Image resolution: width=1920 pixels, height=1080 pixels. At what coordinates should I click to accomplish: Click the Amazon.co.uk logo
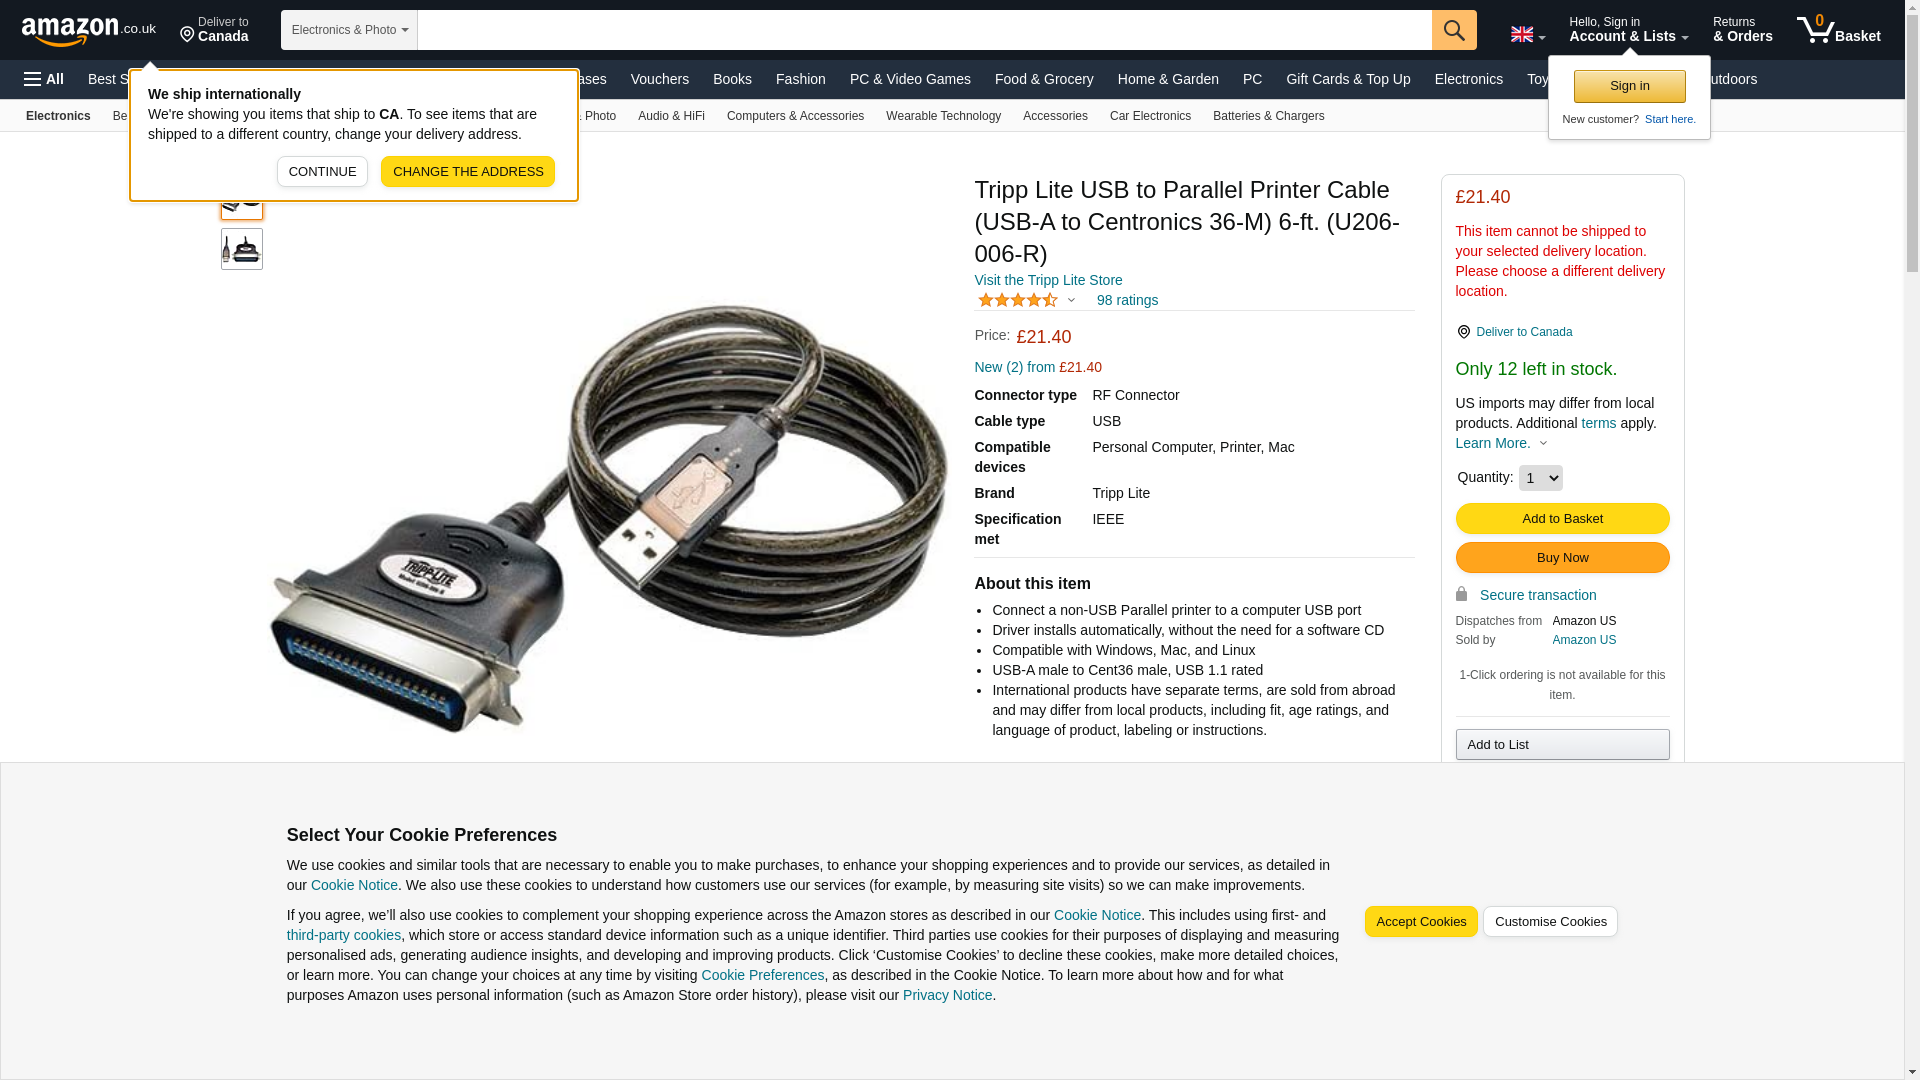(x=89, y=30)
